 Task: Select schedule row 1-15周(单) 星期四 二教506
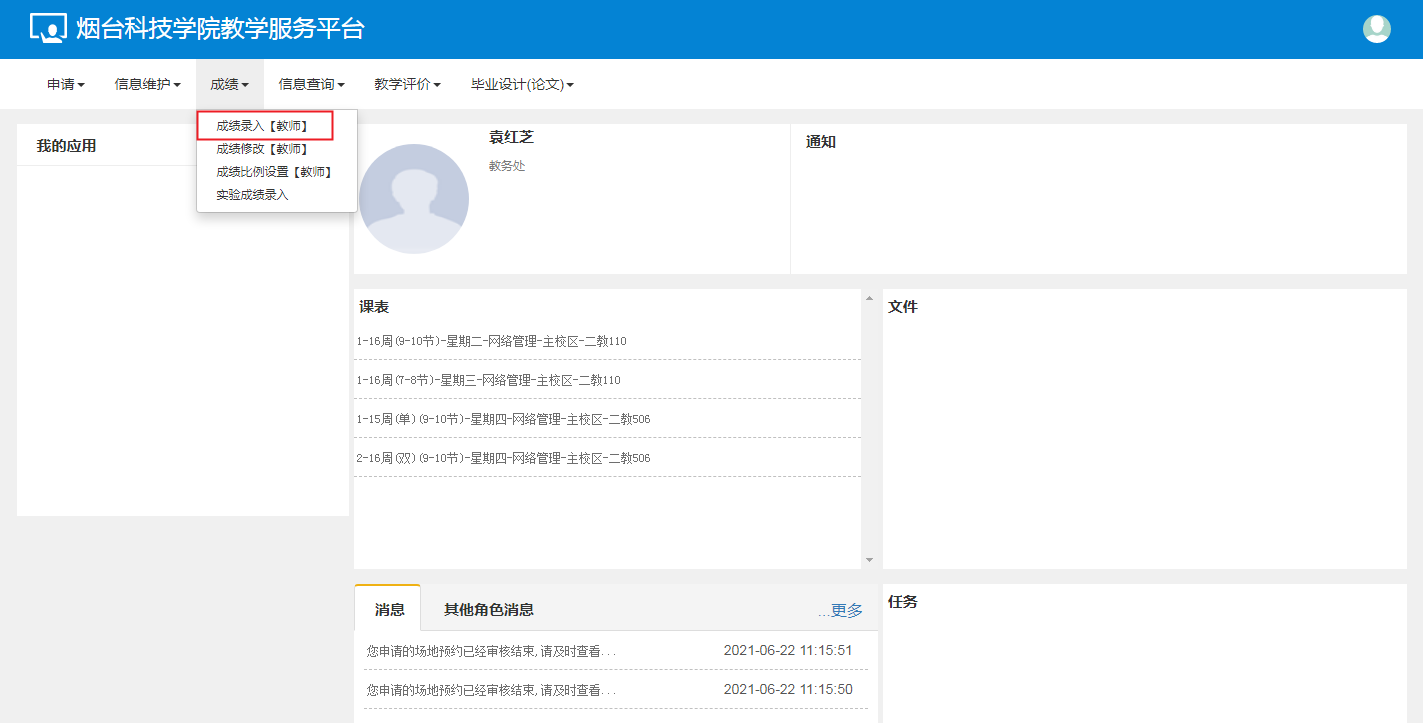(607, 419)
